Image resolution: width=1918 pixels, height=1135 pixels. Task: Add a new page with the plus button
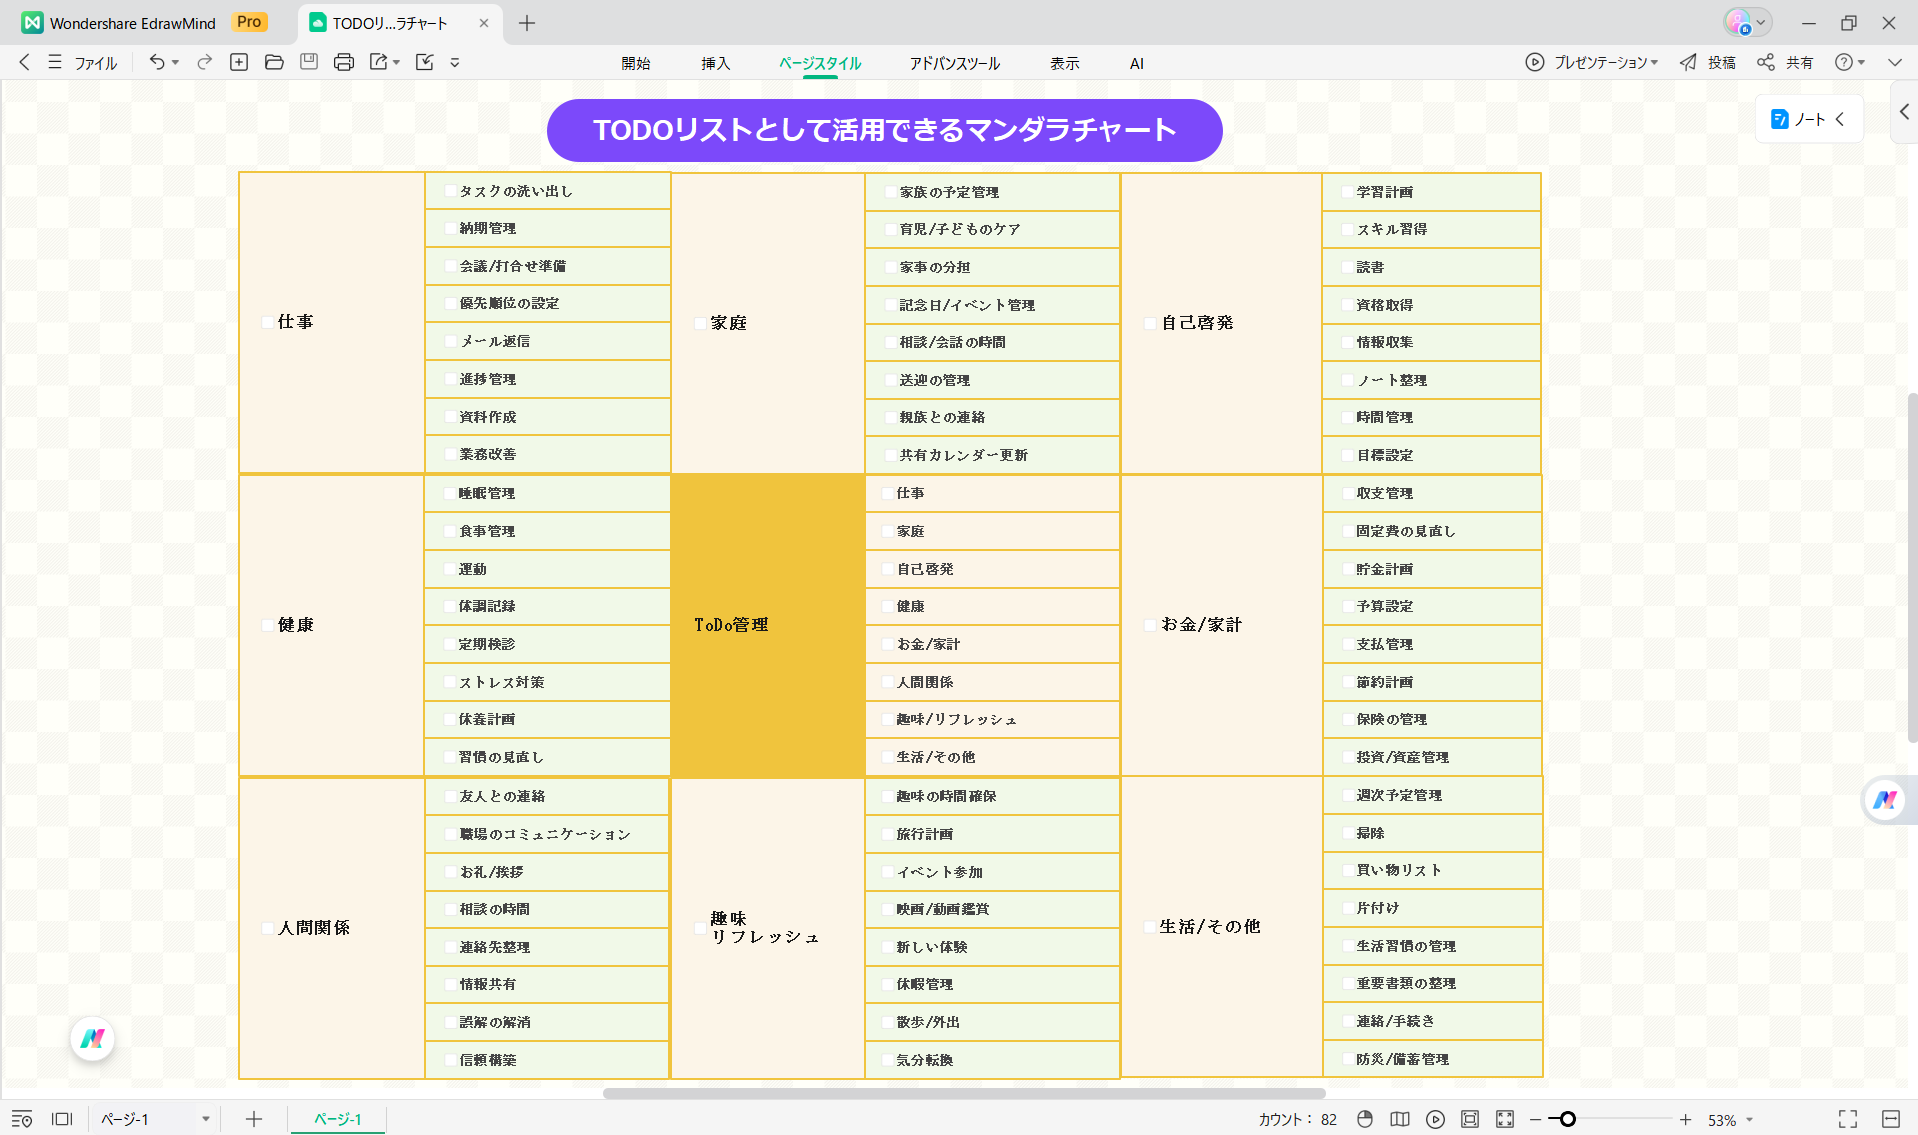coord(253,1119)
